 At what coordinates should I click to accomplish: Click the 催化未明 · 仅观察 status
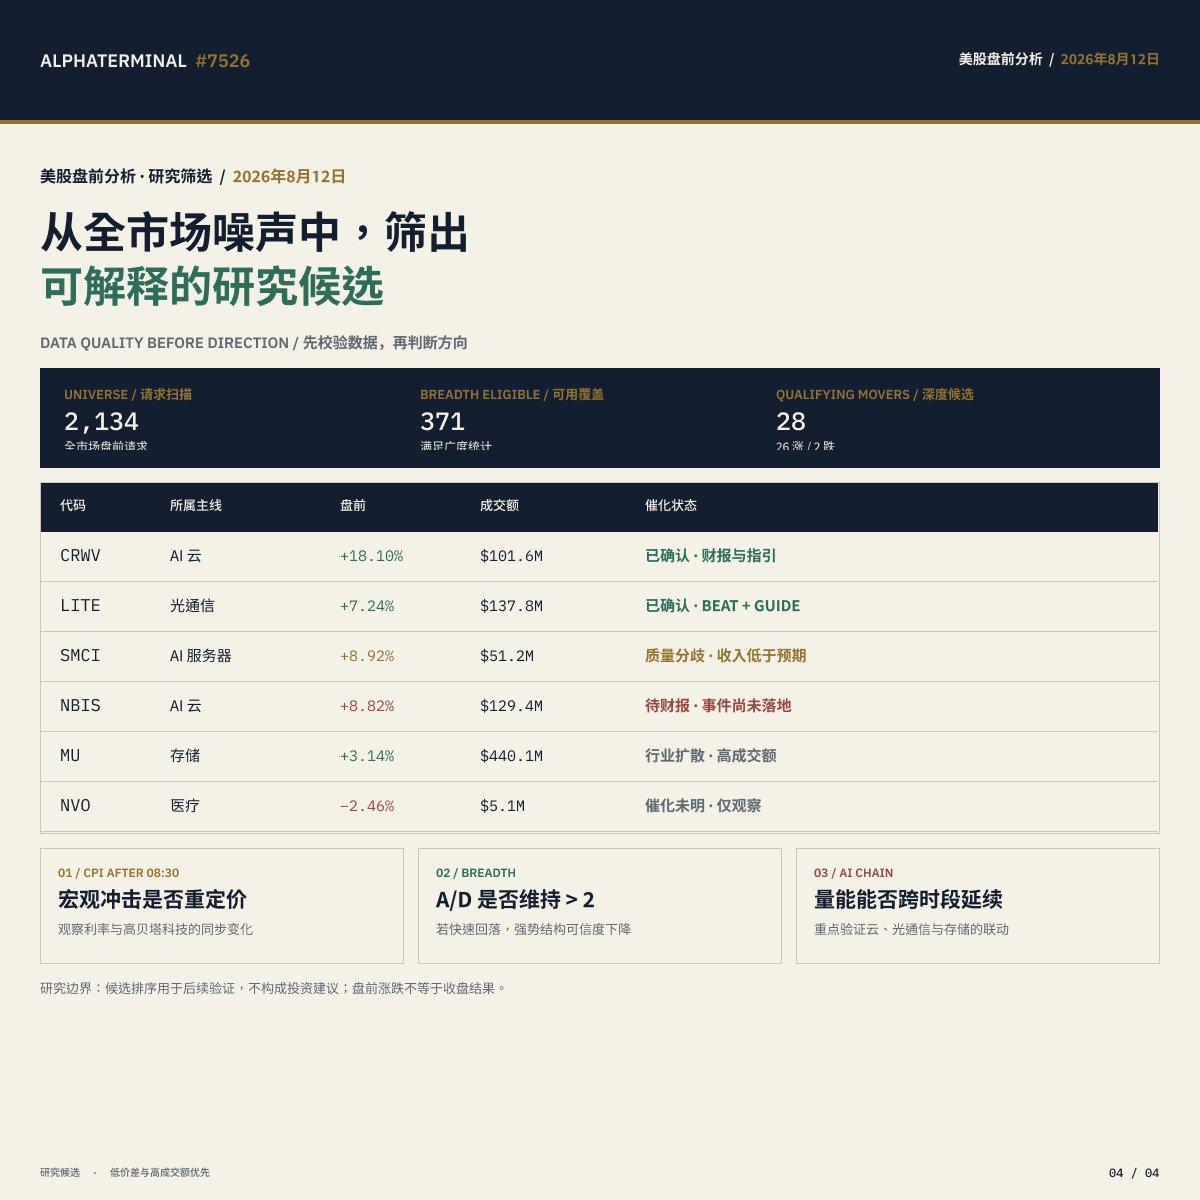click(x=703, y=806)
